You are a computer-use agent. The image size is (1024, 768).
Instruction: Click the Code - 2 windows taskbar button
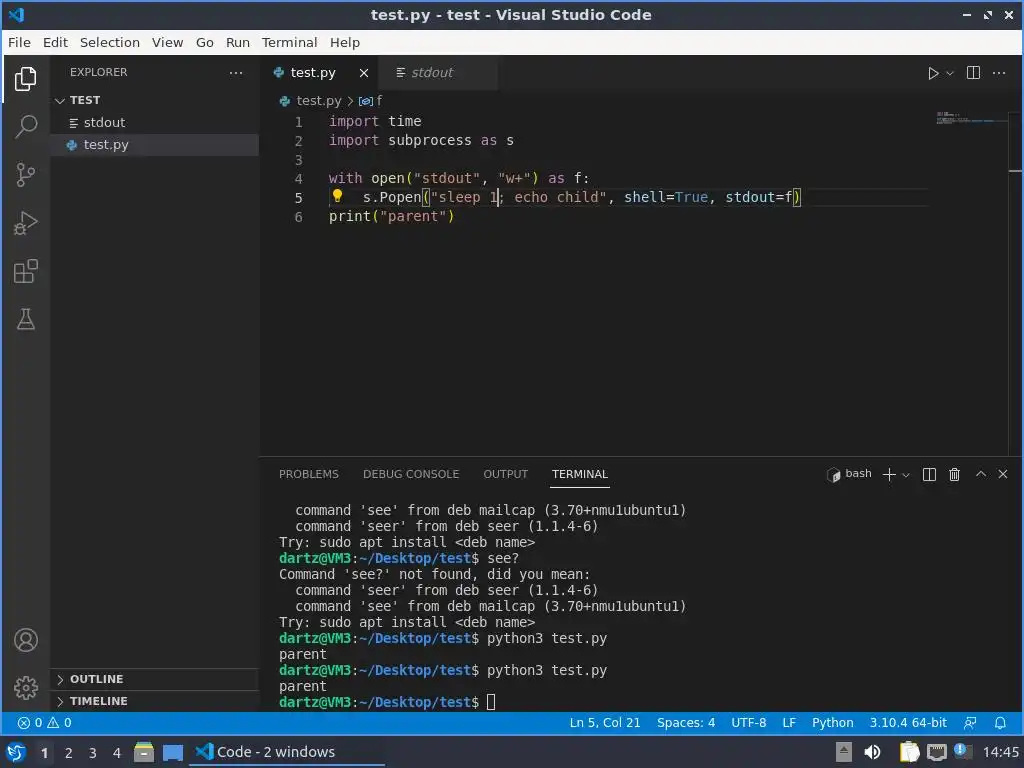[287, 752]
